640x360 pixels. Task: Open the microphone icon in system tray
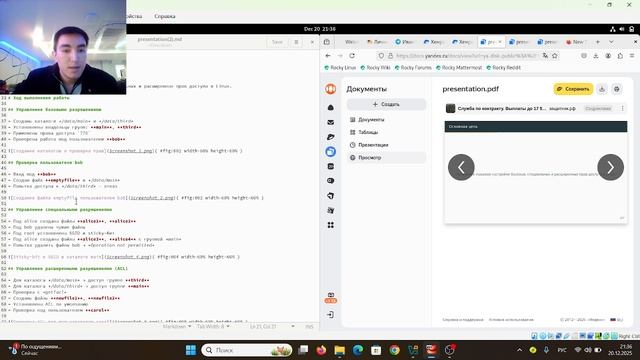point(546,350)
